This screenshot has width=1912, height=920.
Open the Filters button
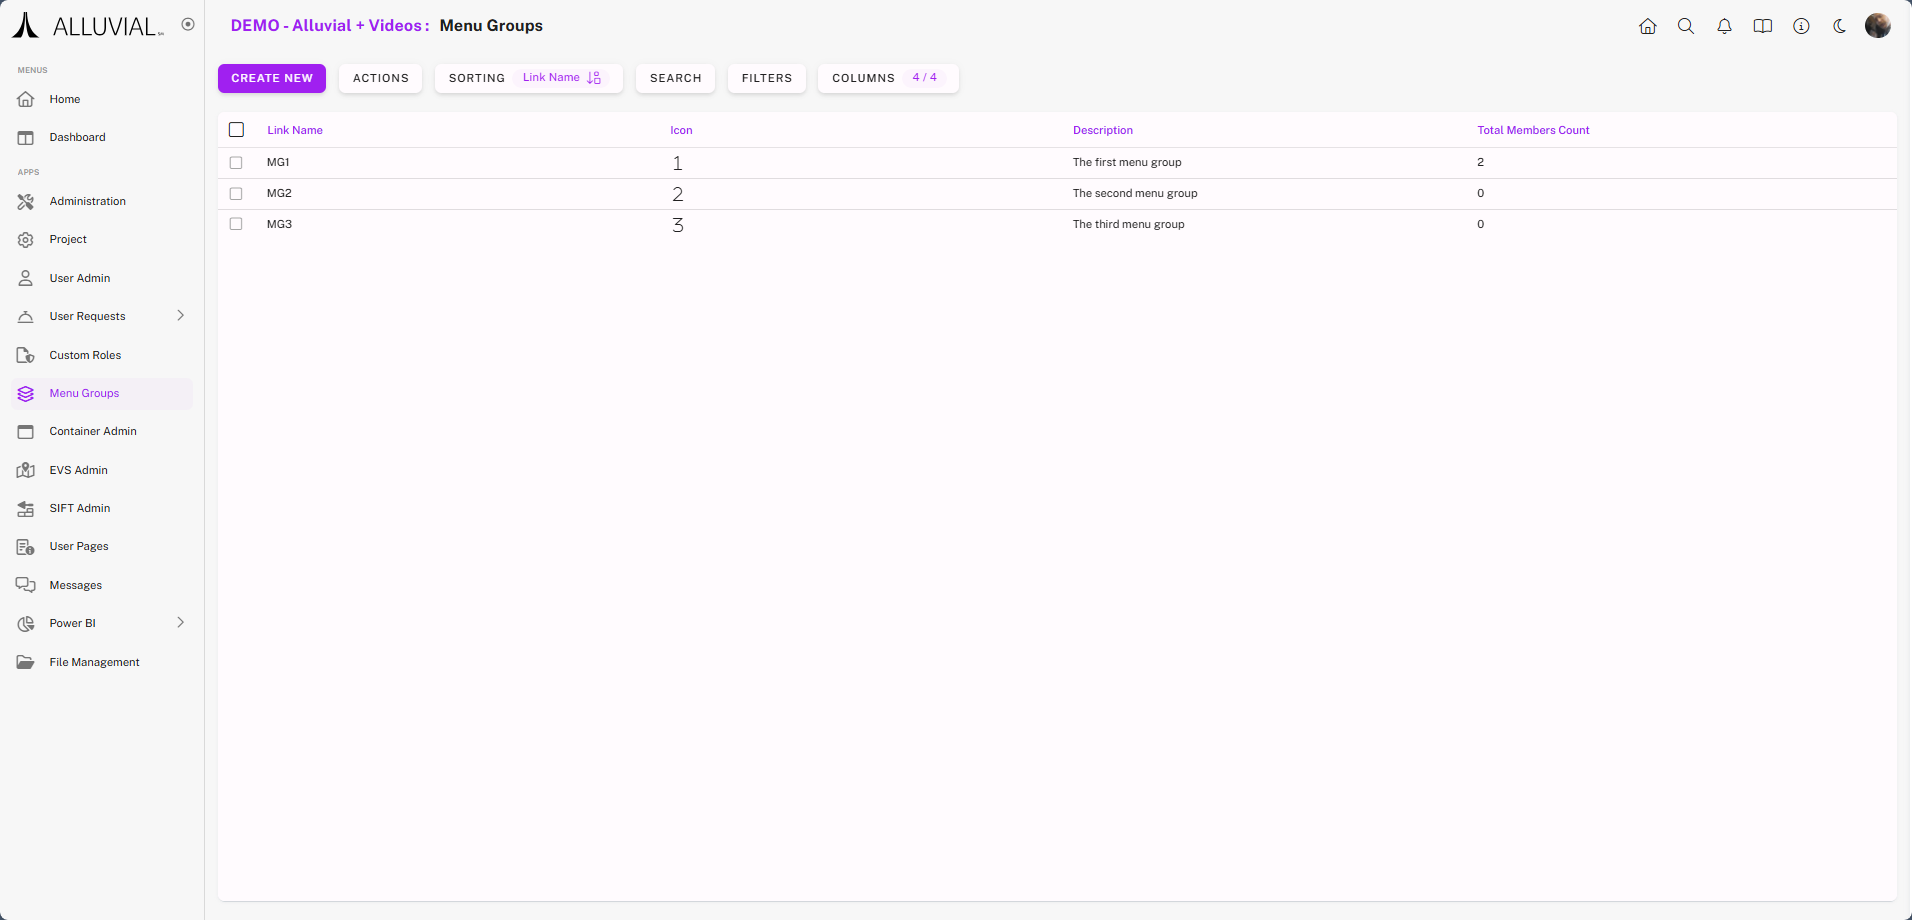pyautogui.click(x=766, y=78)
